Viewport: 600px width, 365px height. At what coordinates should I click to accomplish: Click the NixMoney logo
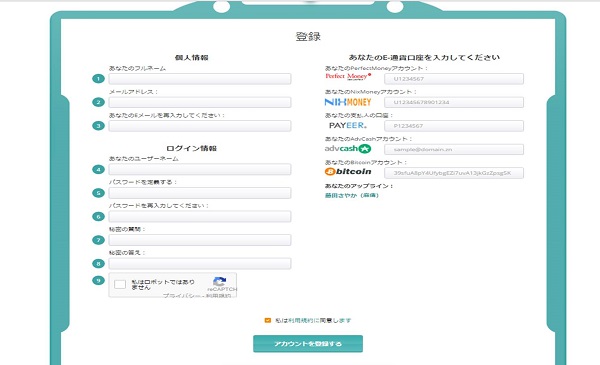[x=348, y=102]
